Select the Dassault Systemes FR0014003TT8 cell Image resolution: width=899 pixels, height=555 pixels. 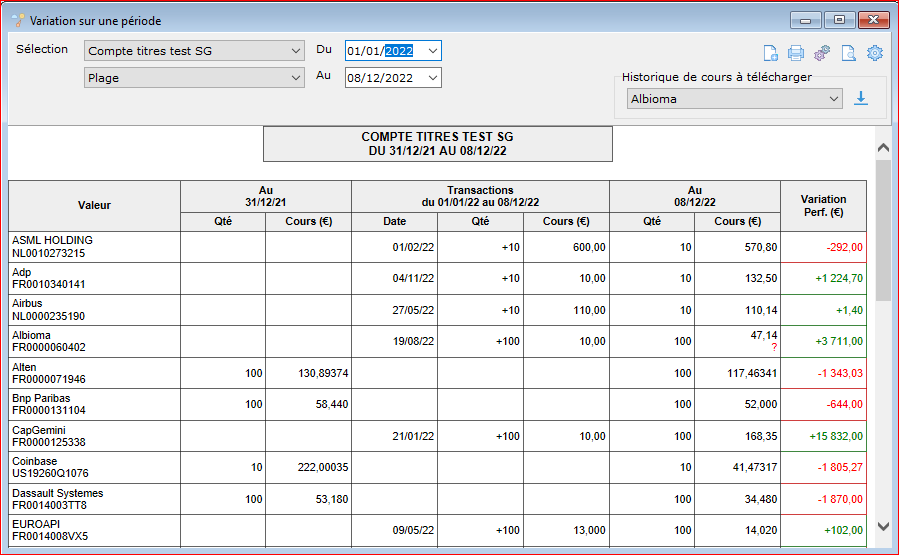pyautogui.click(x=95, y=499)
